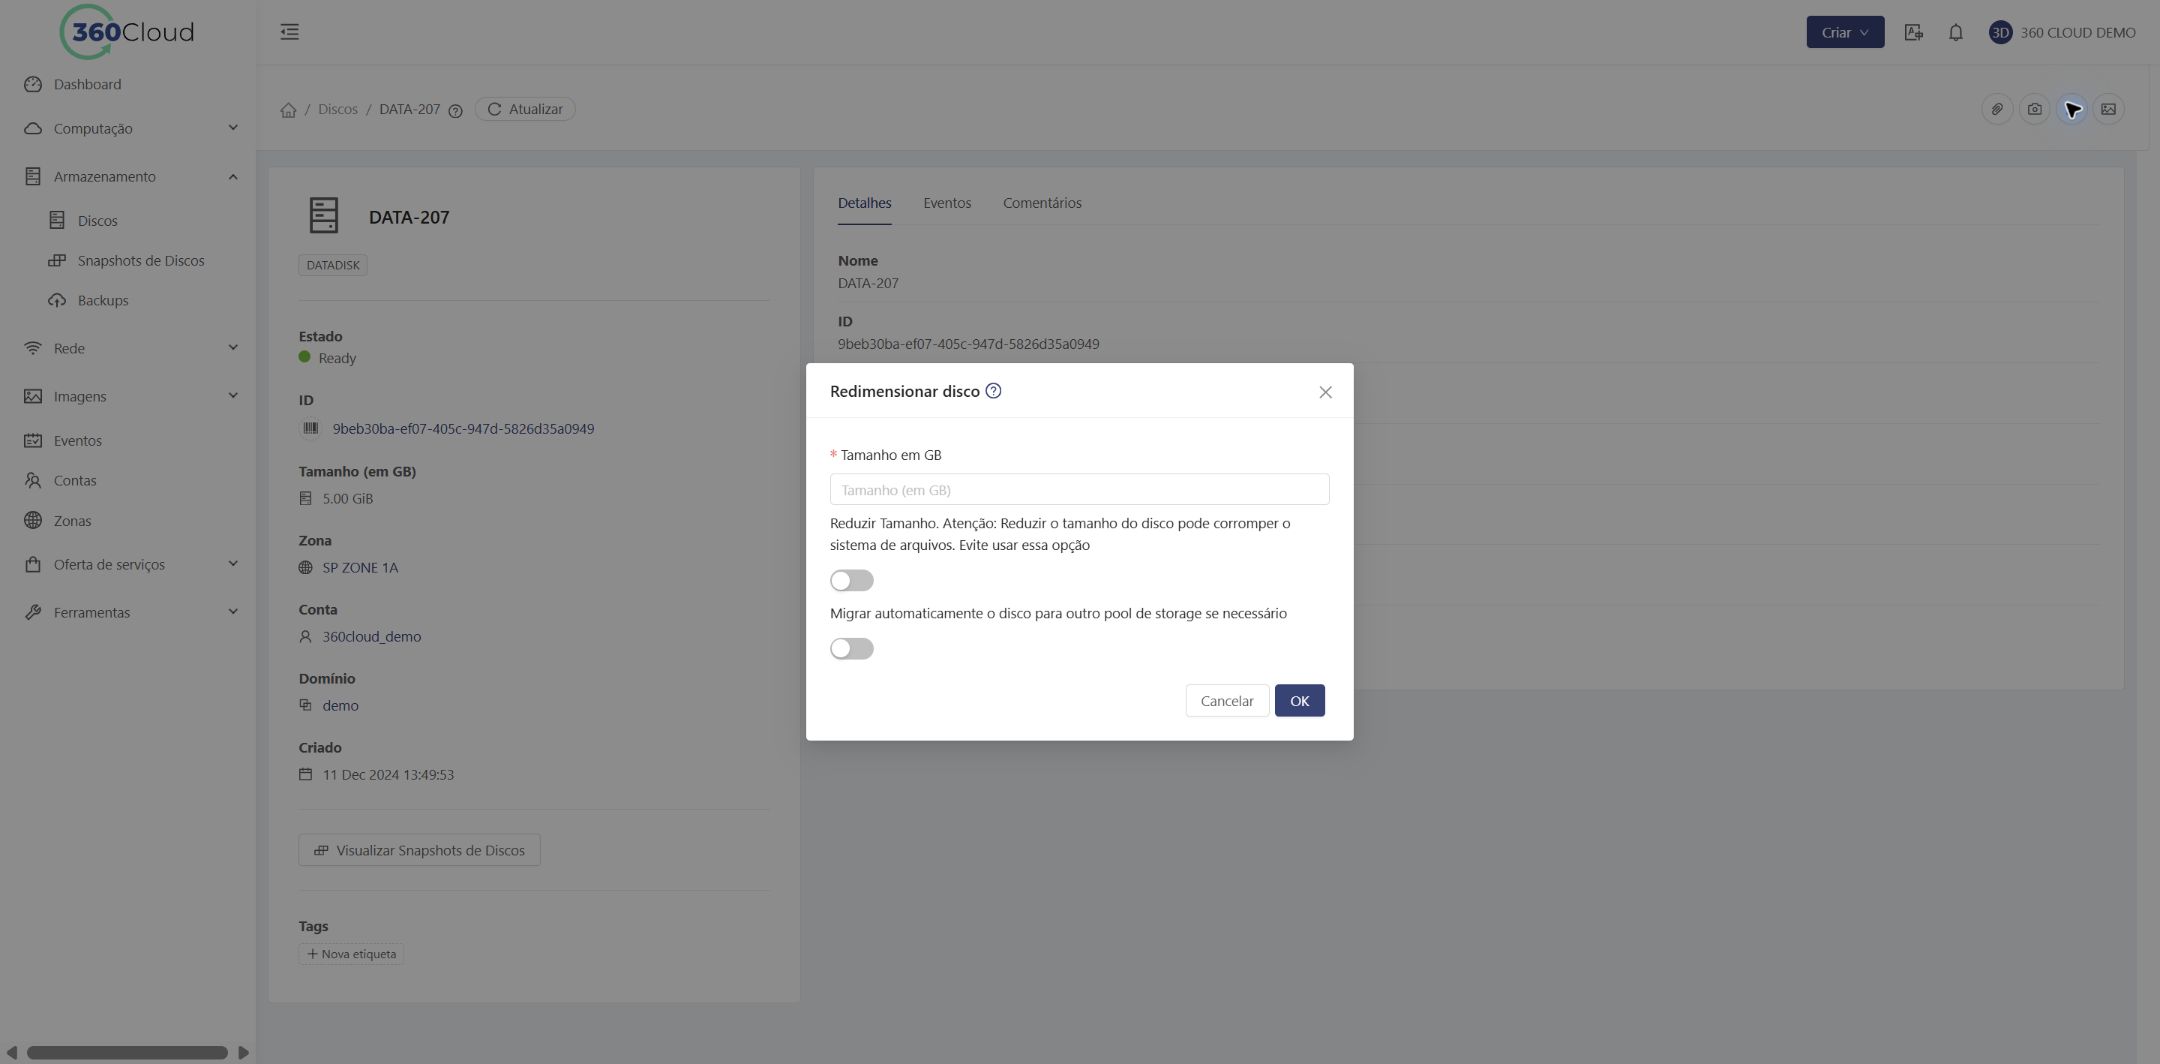This screenshot has width=2160, height=1064.
Task: Open help icon next to Redimensionar disco
Action: coord(993,391)
